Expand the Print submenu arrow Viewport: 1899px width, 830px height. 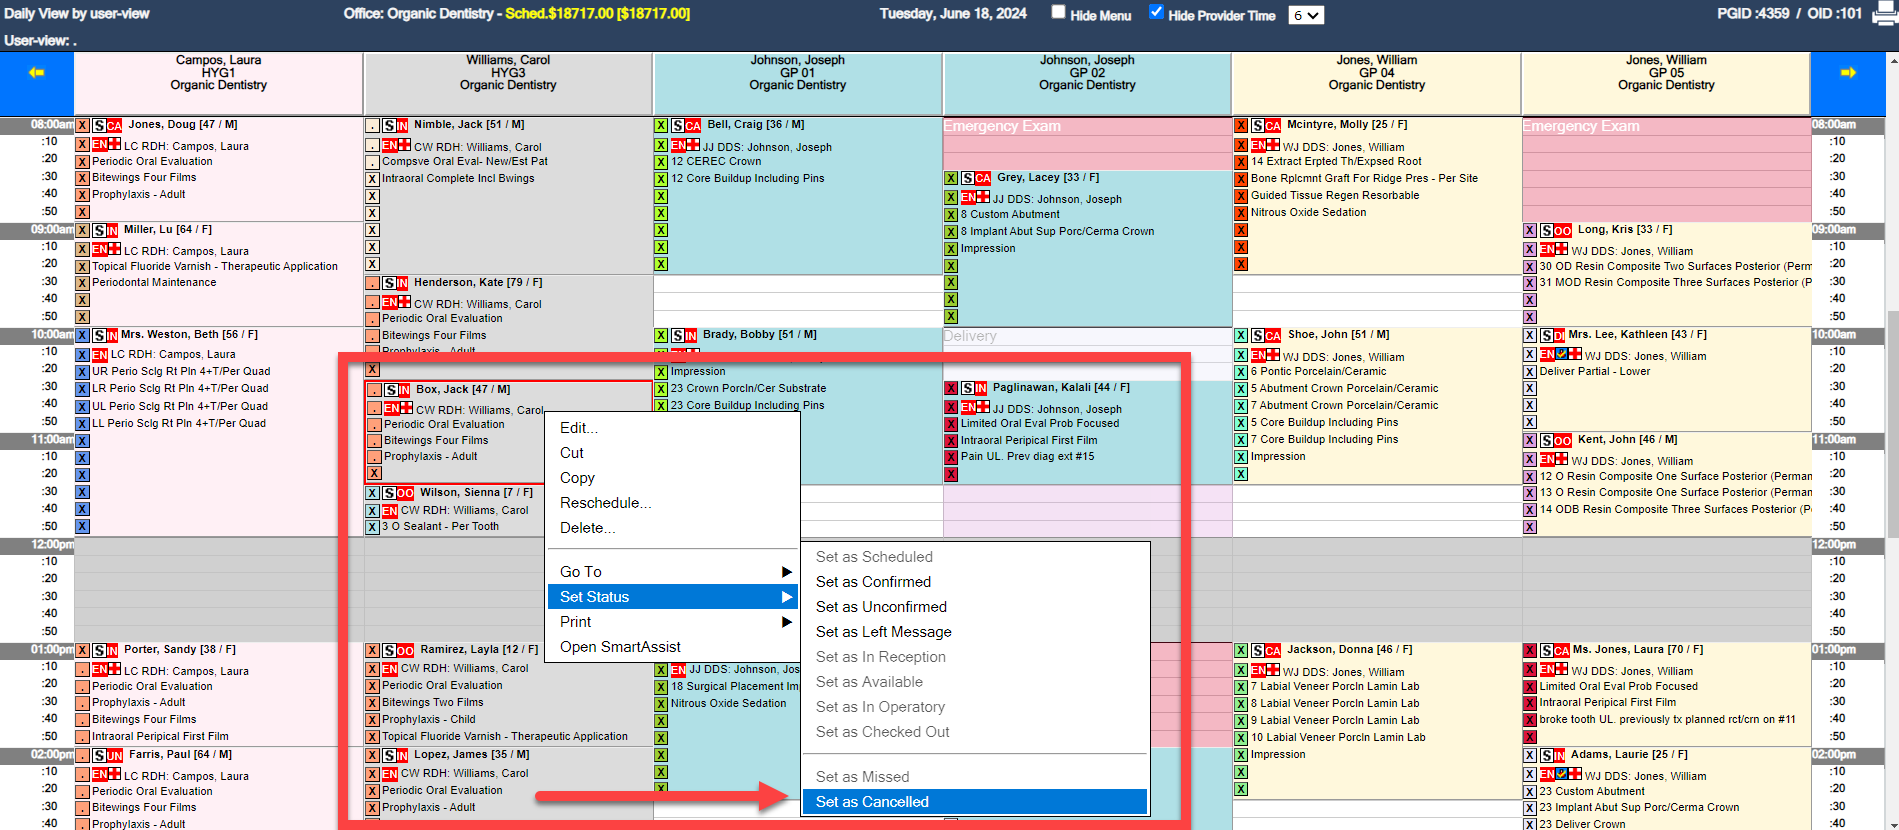[x=786, y=622]
